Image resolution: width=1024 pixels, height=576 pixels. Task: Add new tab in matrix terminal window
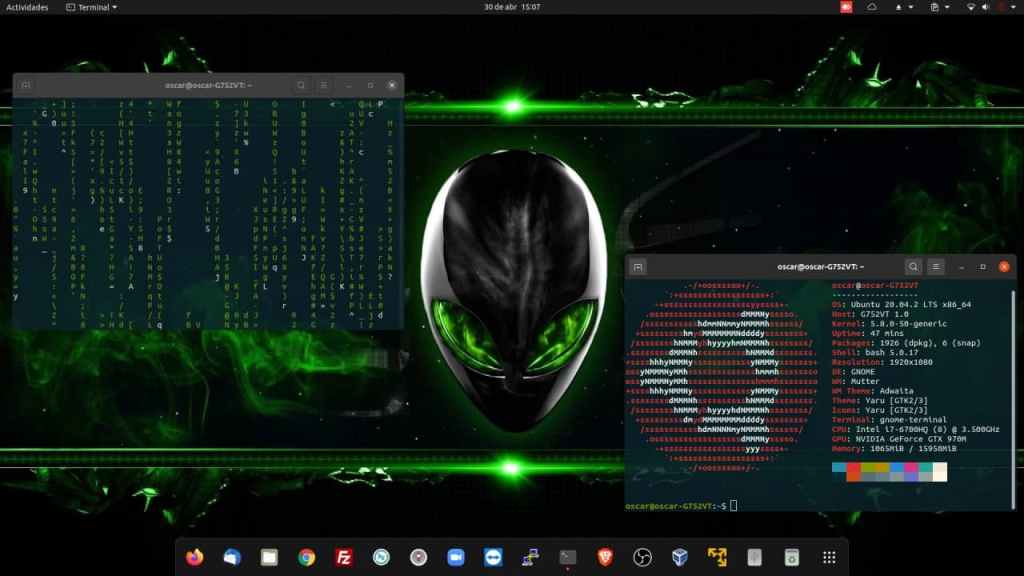(26, 86)
